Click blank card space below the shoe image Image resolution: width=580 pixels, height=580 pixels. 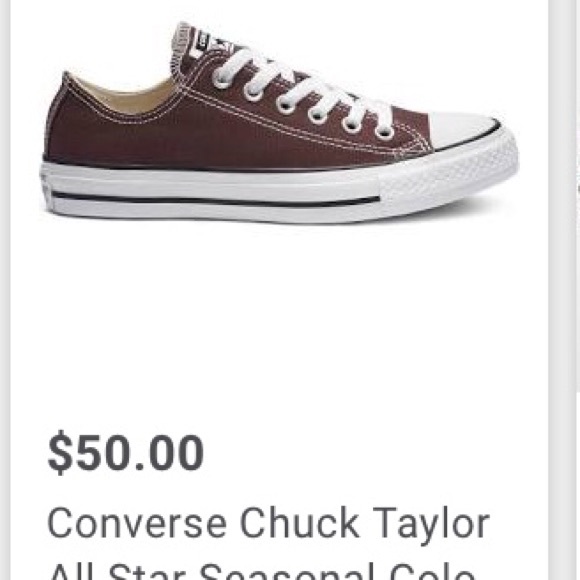279,326
